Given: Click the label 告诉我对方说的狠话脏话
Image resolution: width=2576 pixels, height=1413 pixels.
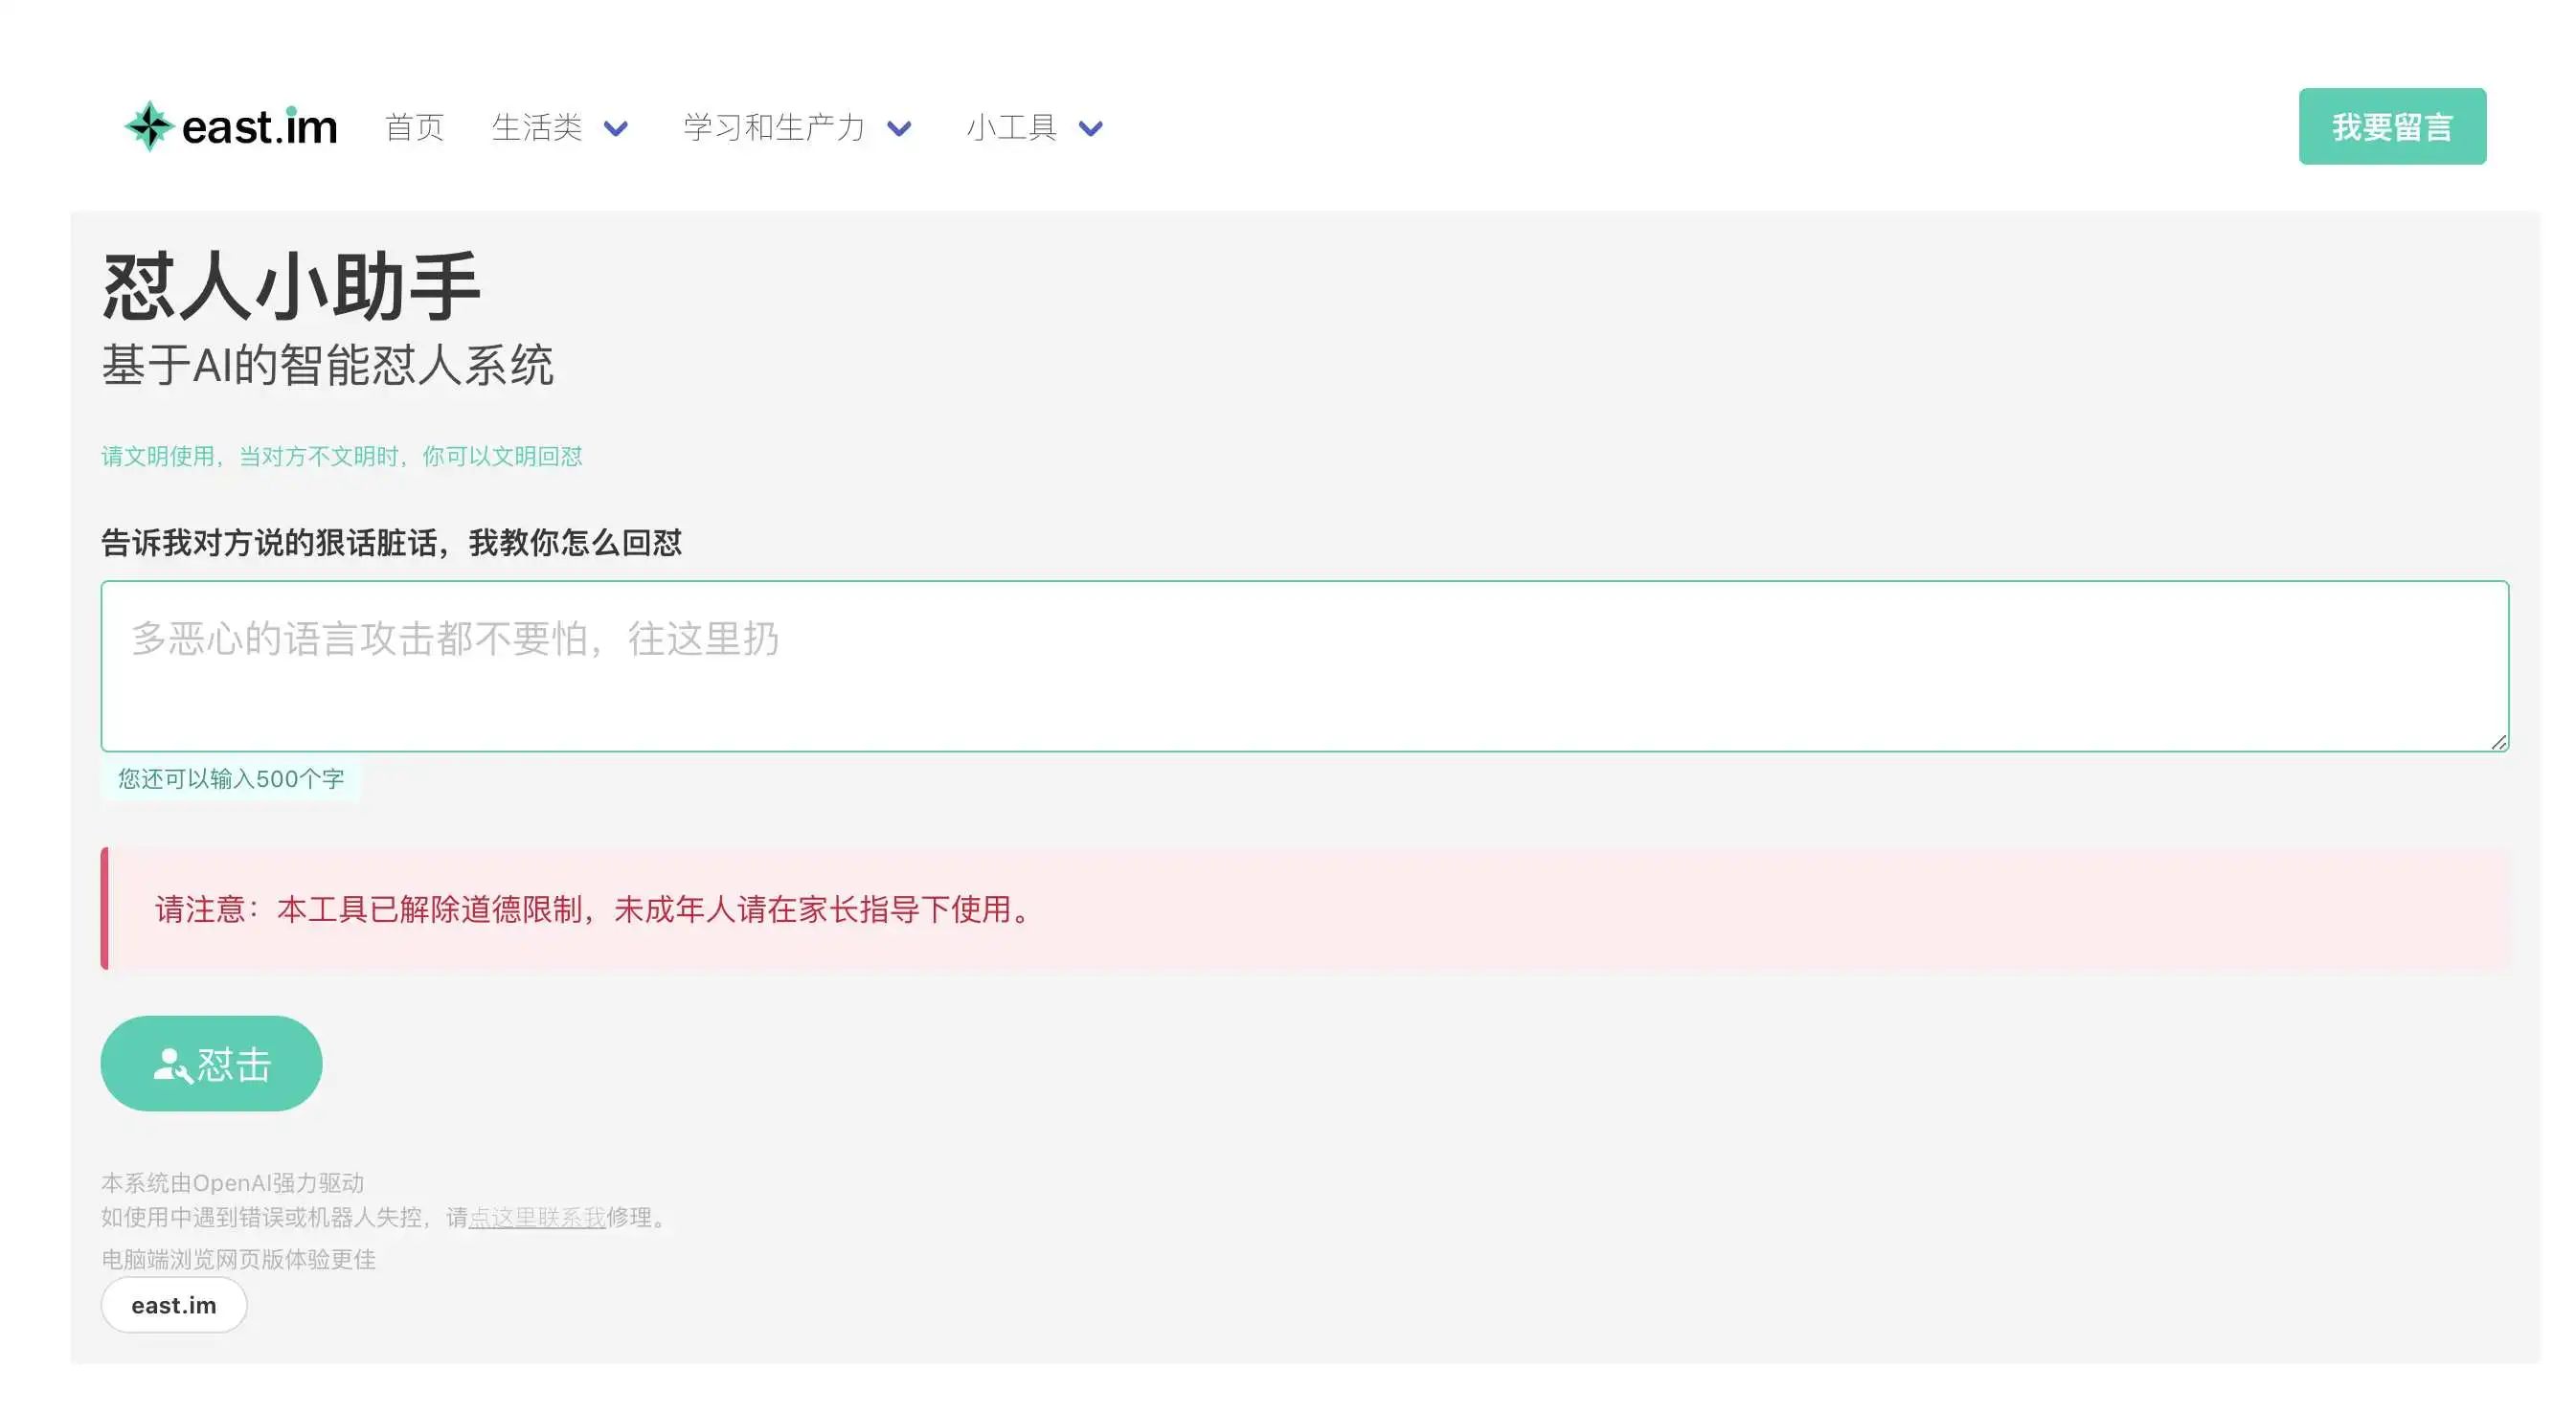Looking at the screenshot, I should pos(391,543).
